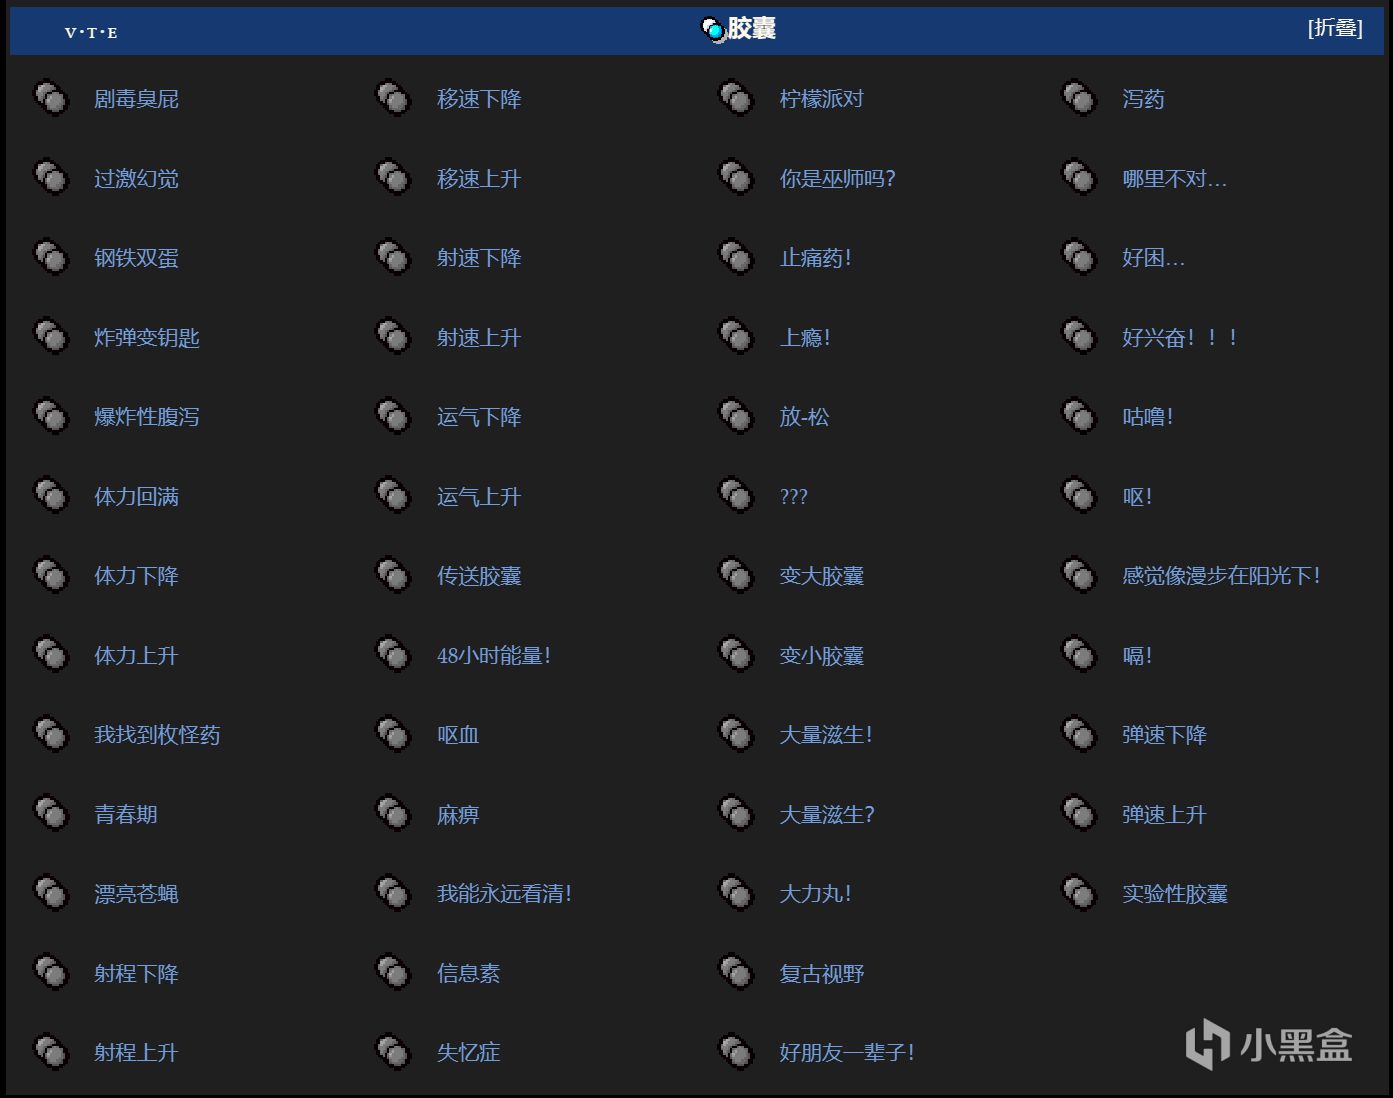The image size is (1393, 1098).
Task: Open the 变小胶囊 link
Action: tap(822, 656)
